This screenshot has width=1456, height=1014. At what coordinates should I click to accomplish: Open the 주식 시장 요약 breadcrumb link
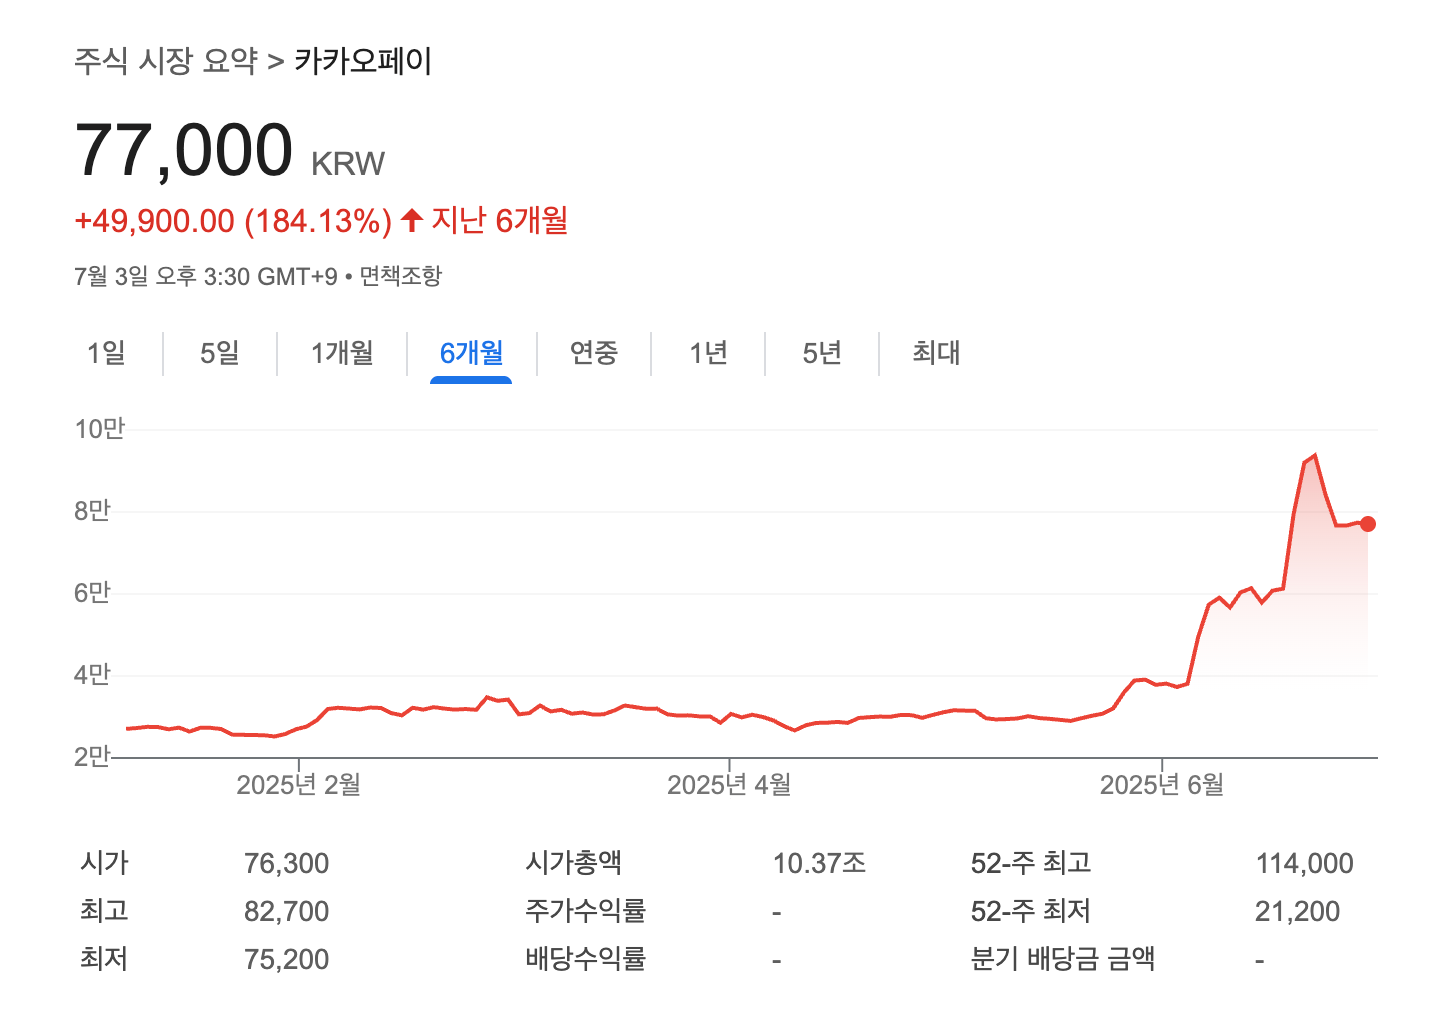[166, 61]
